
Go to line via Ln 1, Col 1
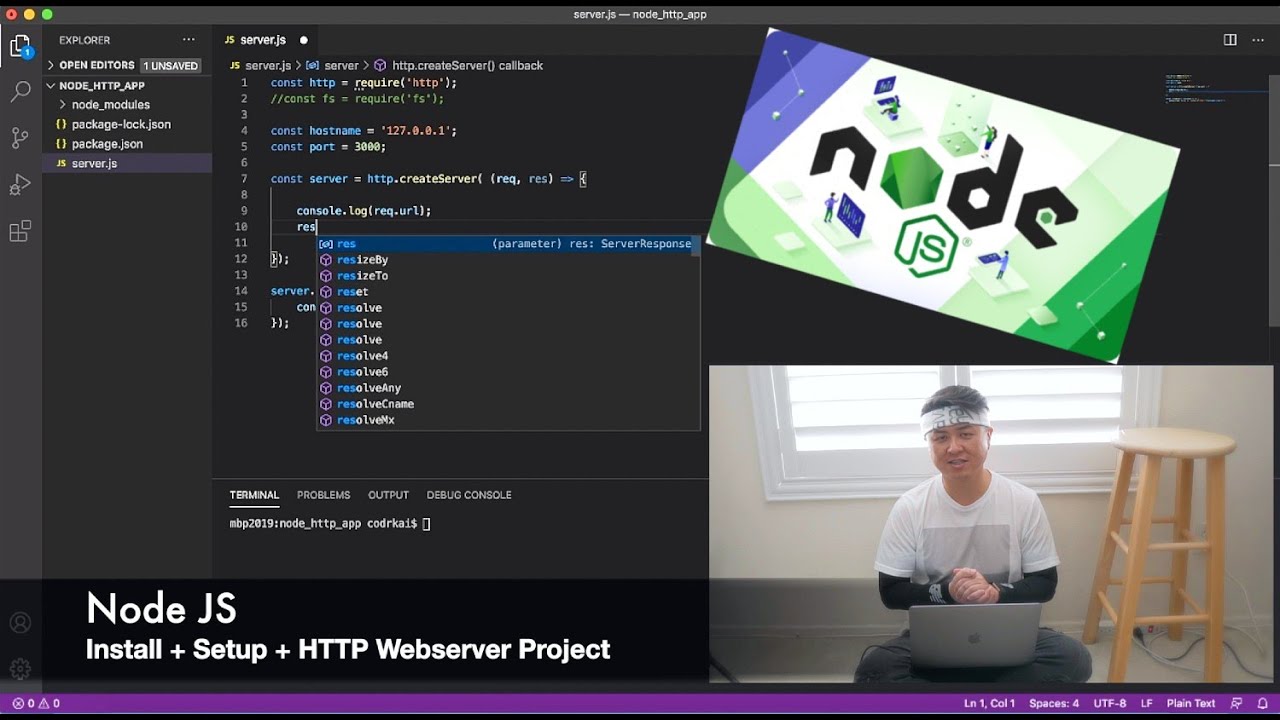coord(989,703)
